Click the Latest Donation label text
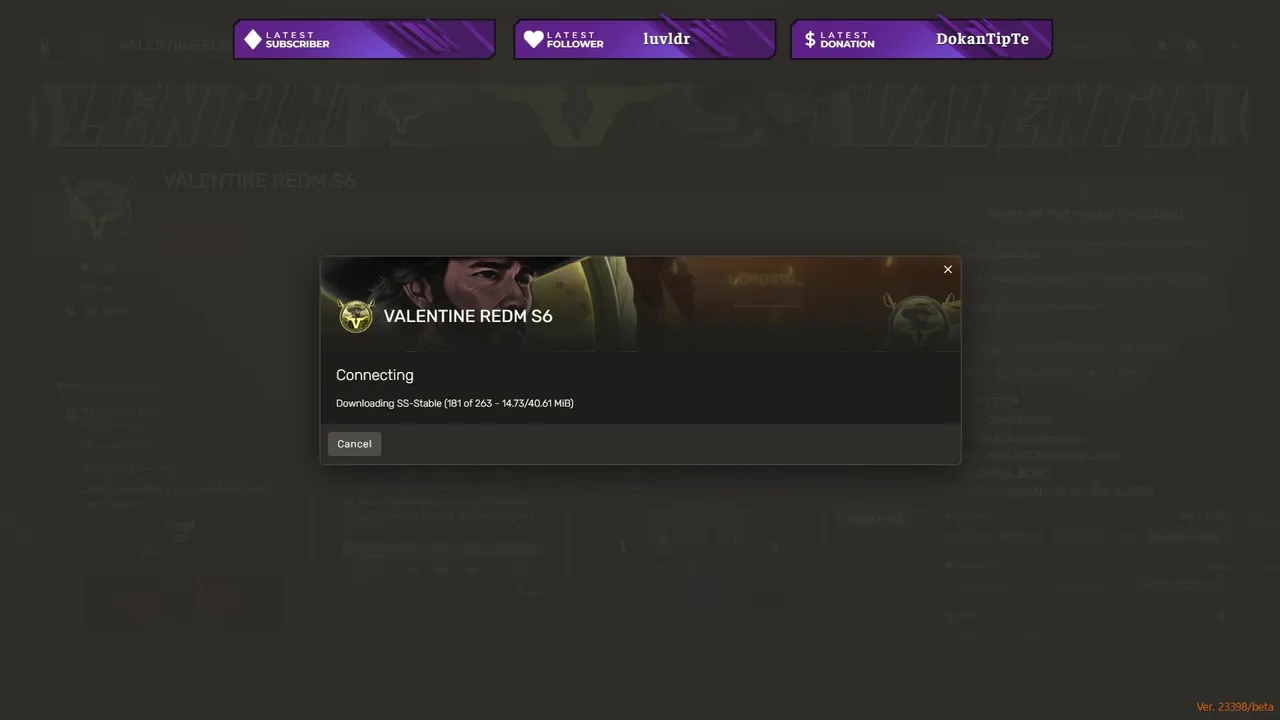1280x720 pixels. click(847, 39)
